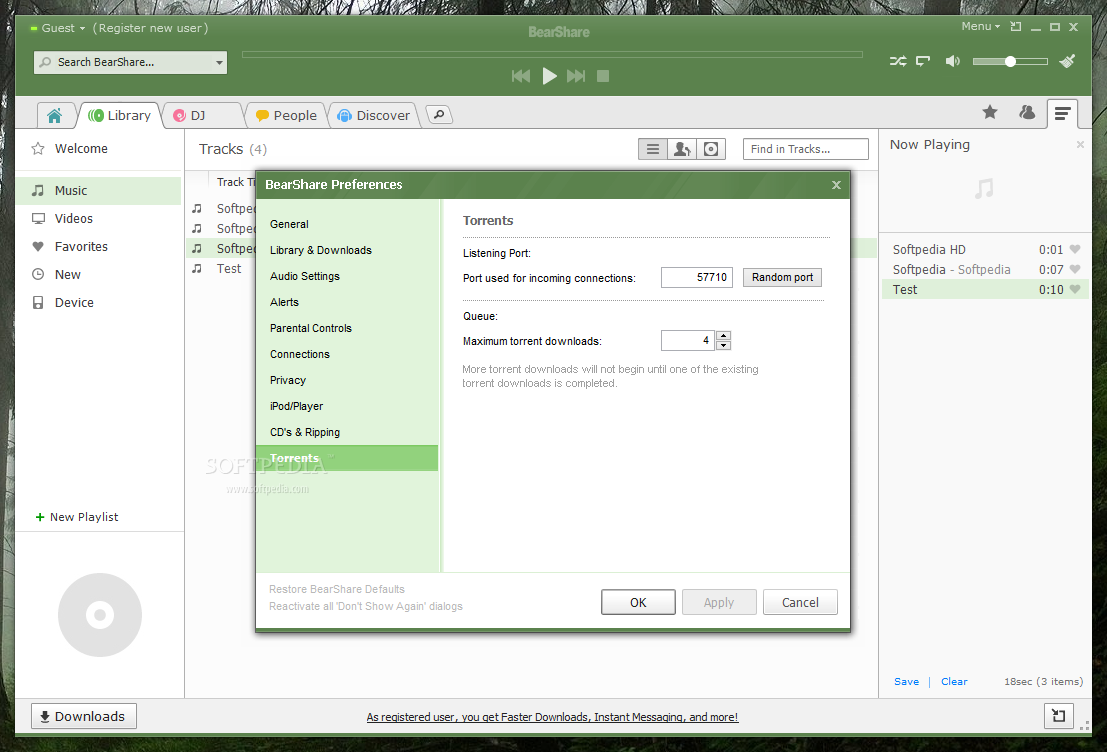Viewport: 1107px width, 752px height.
Task: Favorite the Softpedia HD track heart
Action: click(x=1075, y=249)
